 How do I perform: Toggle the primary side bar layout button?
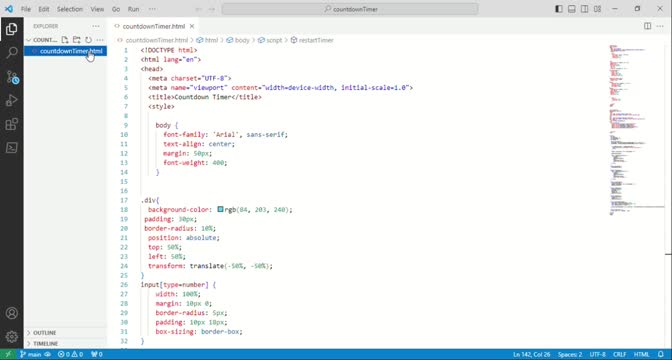[x=558, y=9]
